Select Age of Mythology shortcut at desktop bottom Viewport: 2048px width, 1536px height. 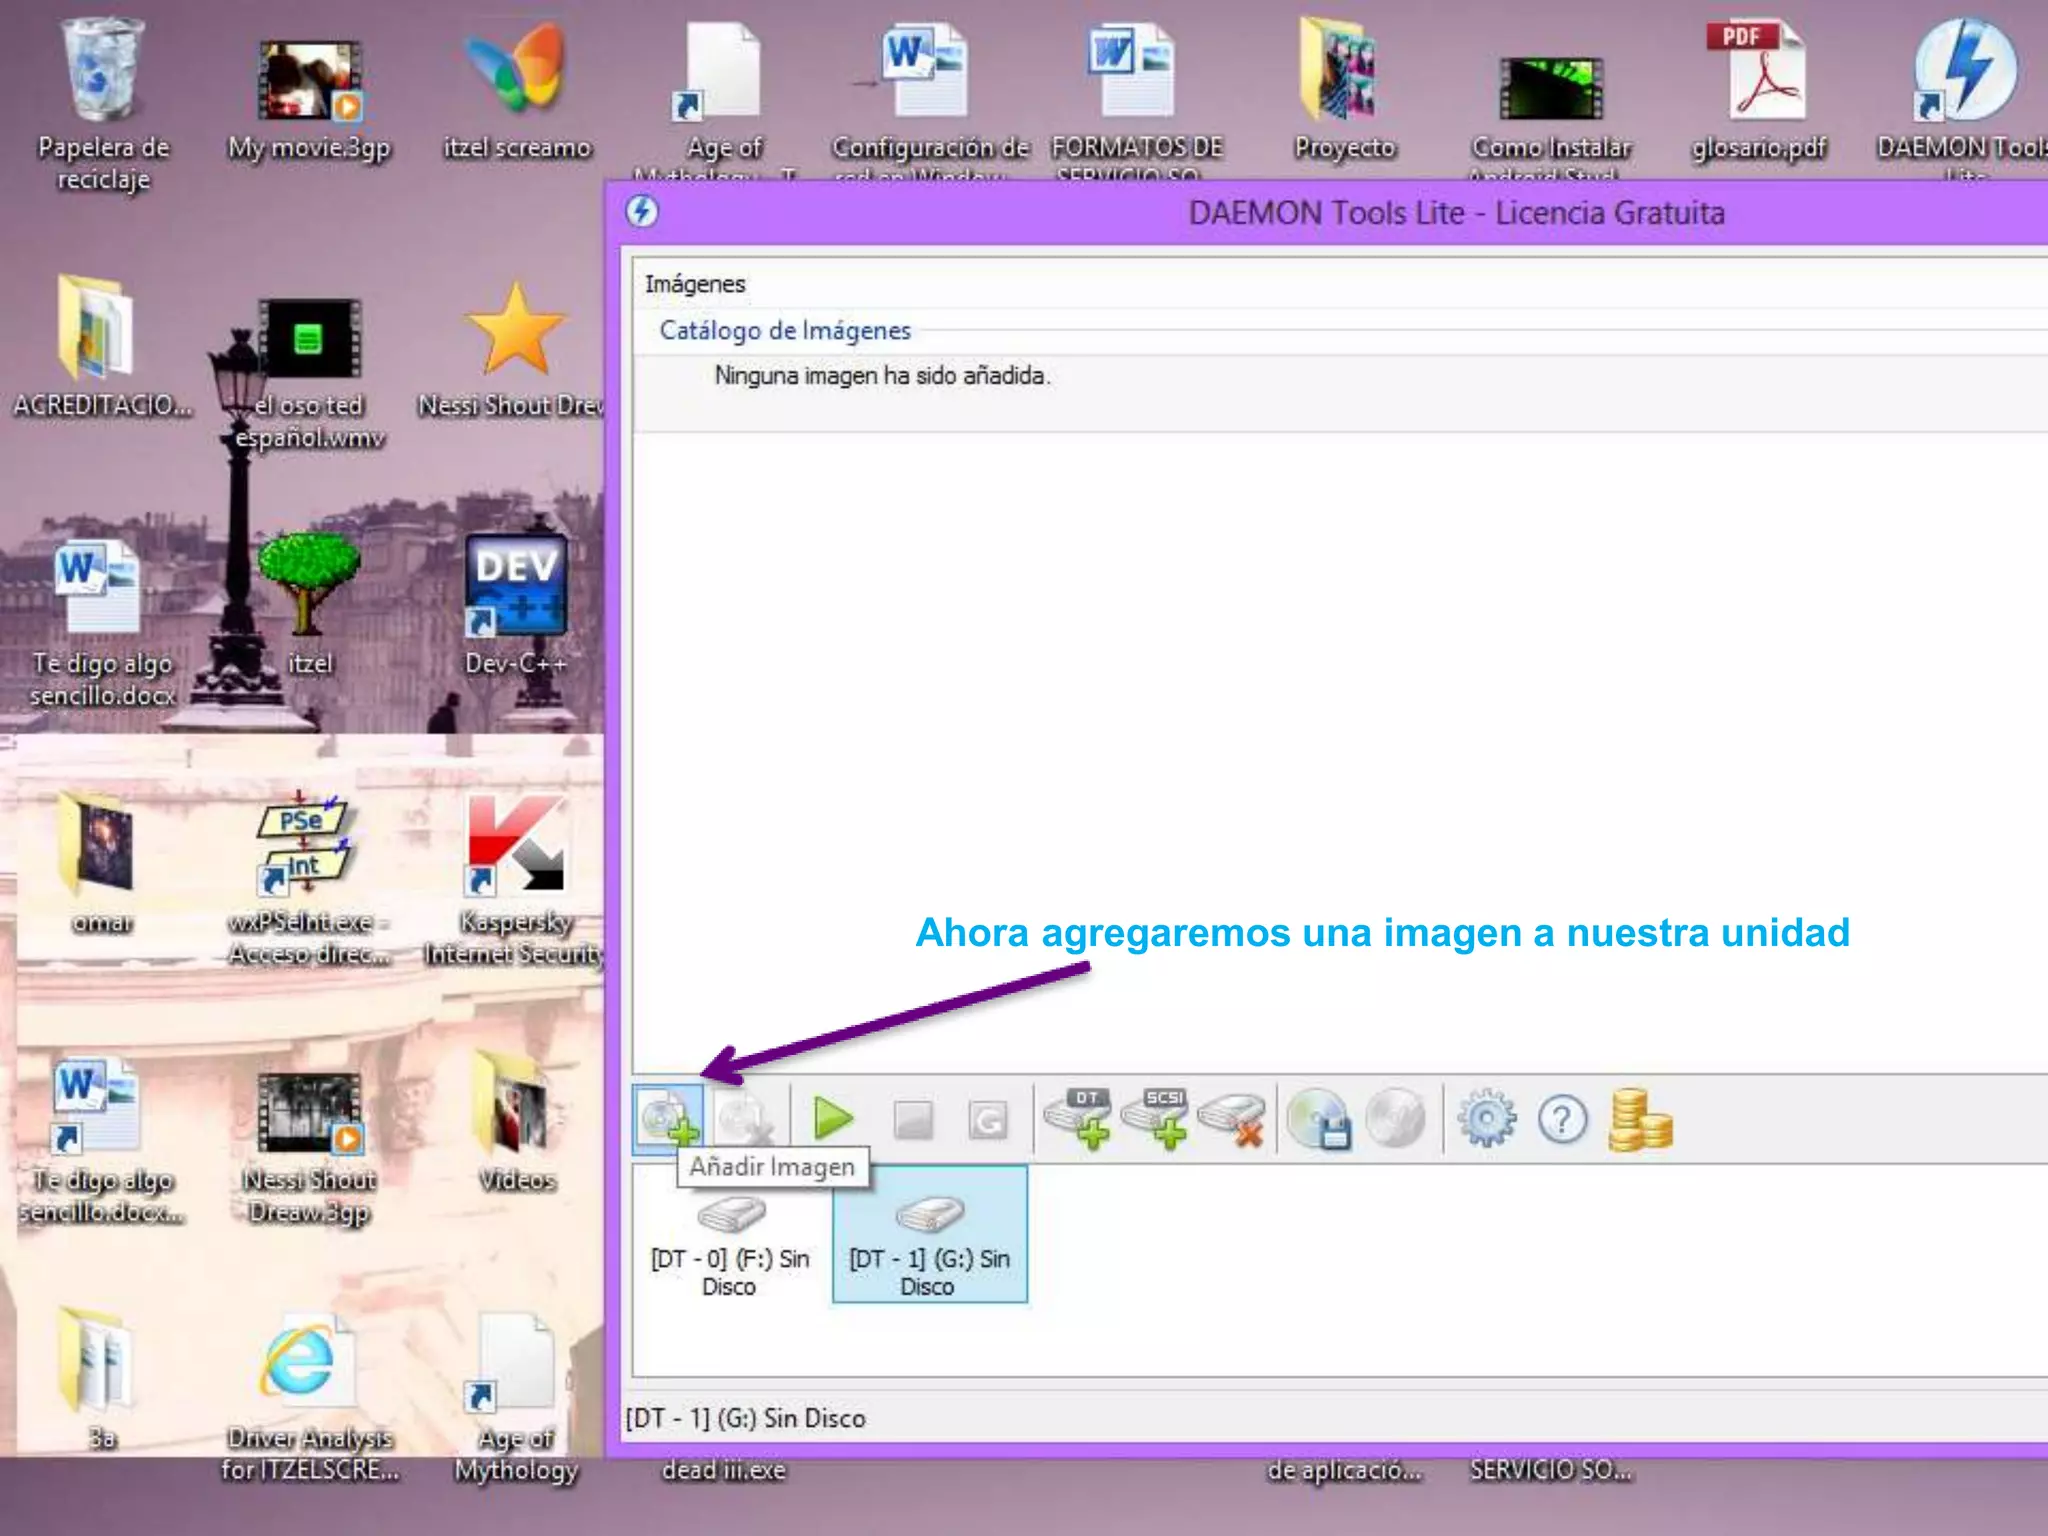click(x=516, y=1398)
